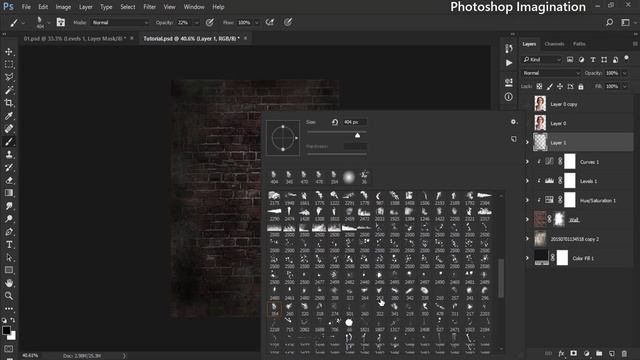Toggle layer filtering switch on/off
Viewport: 640px width, 360px height.
[x=627, y=59]
